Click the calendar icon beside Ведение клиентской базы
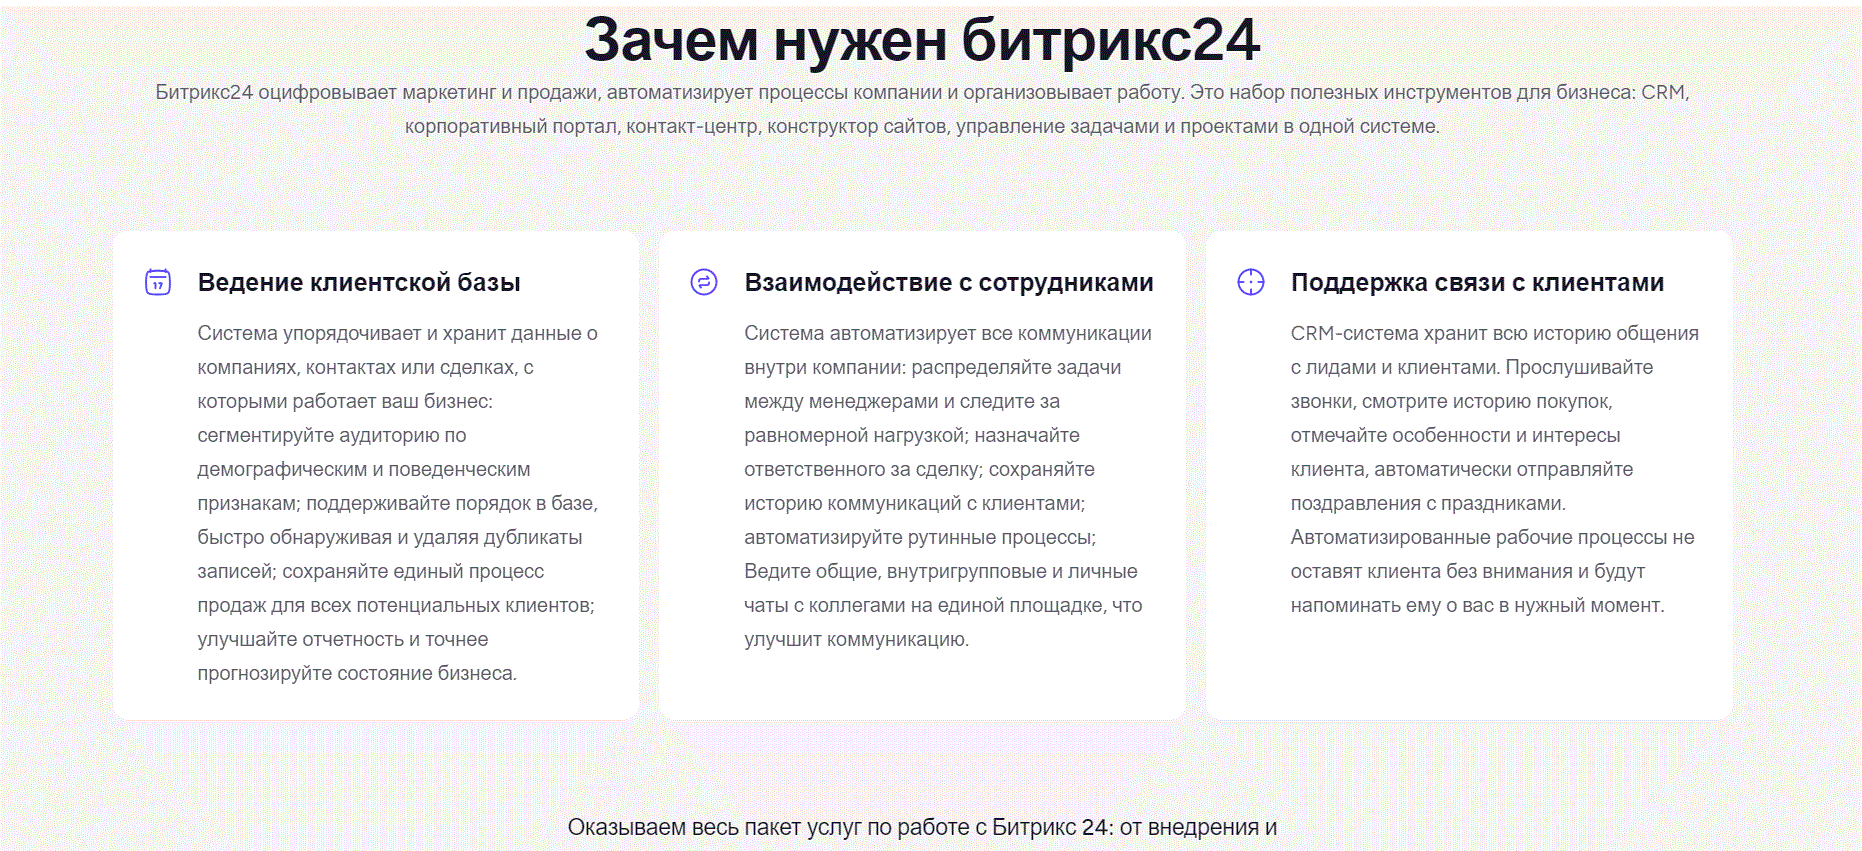 click(158, 282)
